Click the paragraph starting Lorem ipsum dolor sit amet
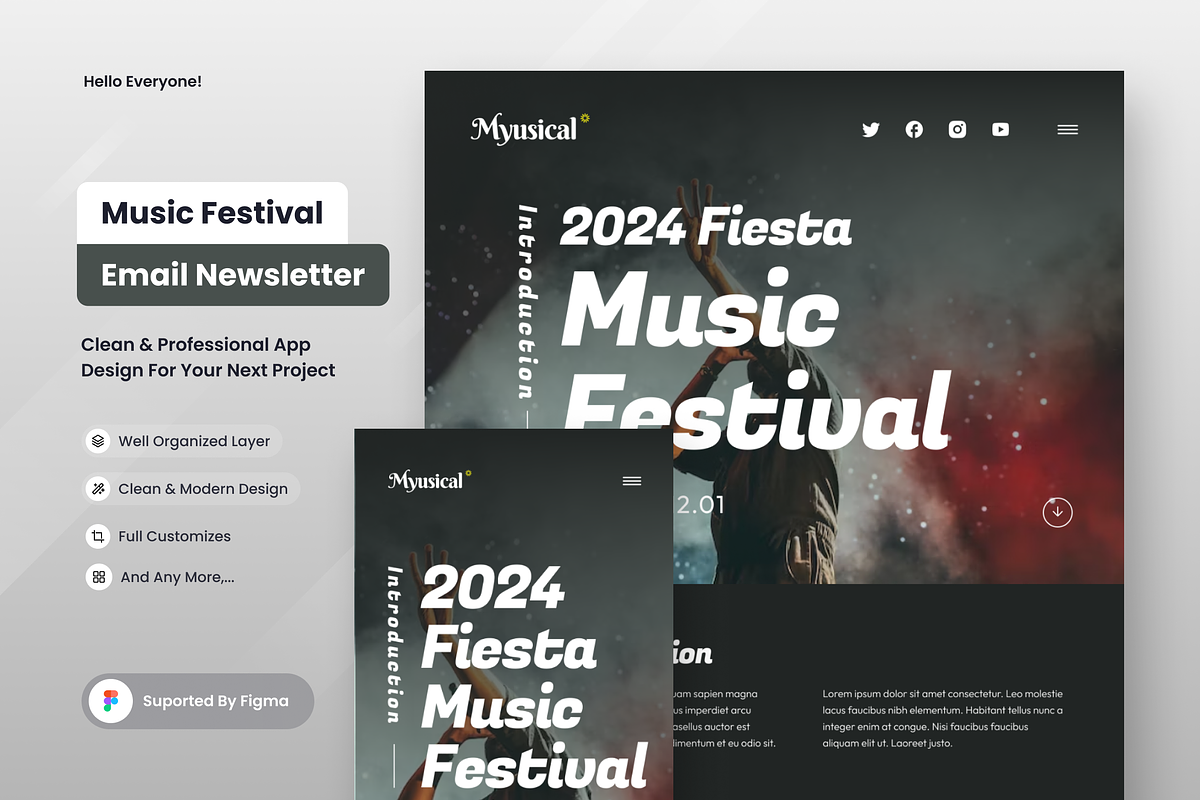Image resolution: width=1200 pixels, height=800 pixels. (943, 718)
